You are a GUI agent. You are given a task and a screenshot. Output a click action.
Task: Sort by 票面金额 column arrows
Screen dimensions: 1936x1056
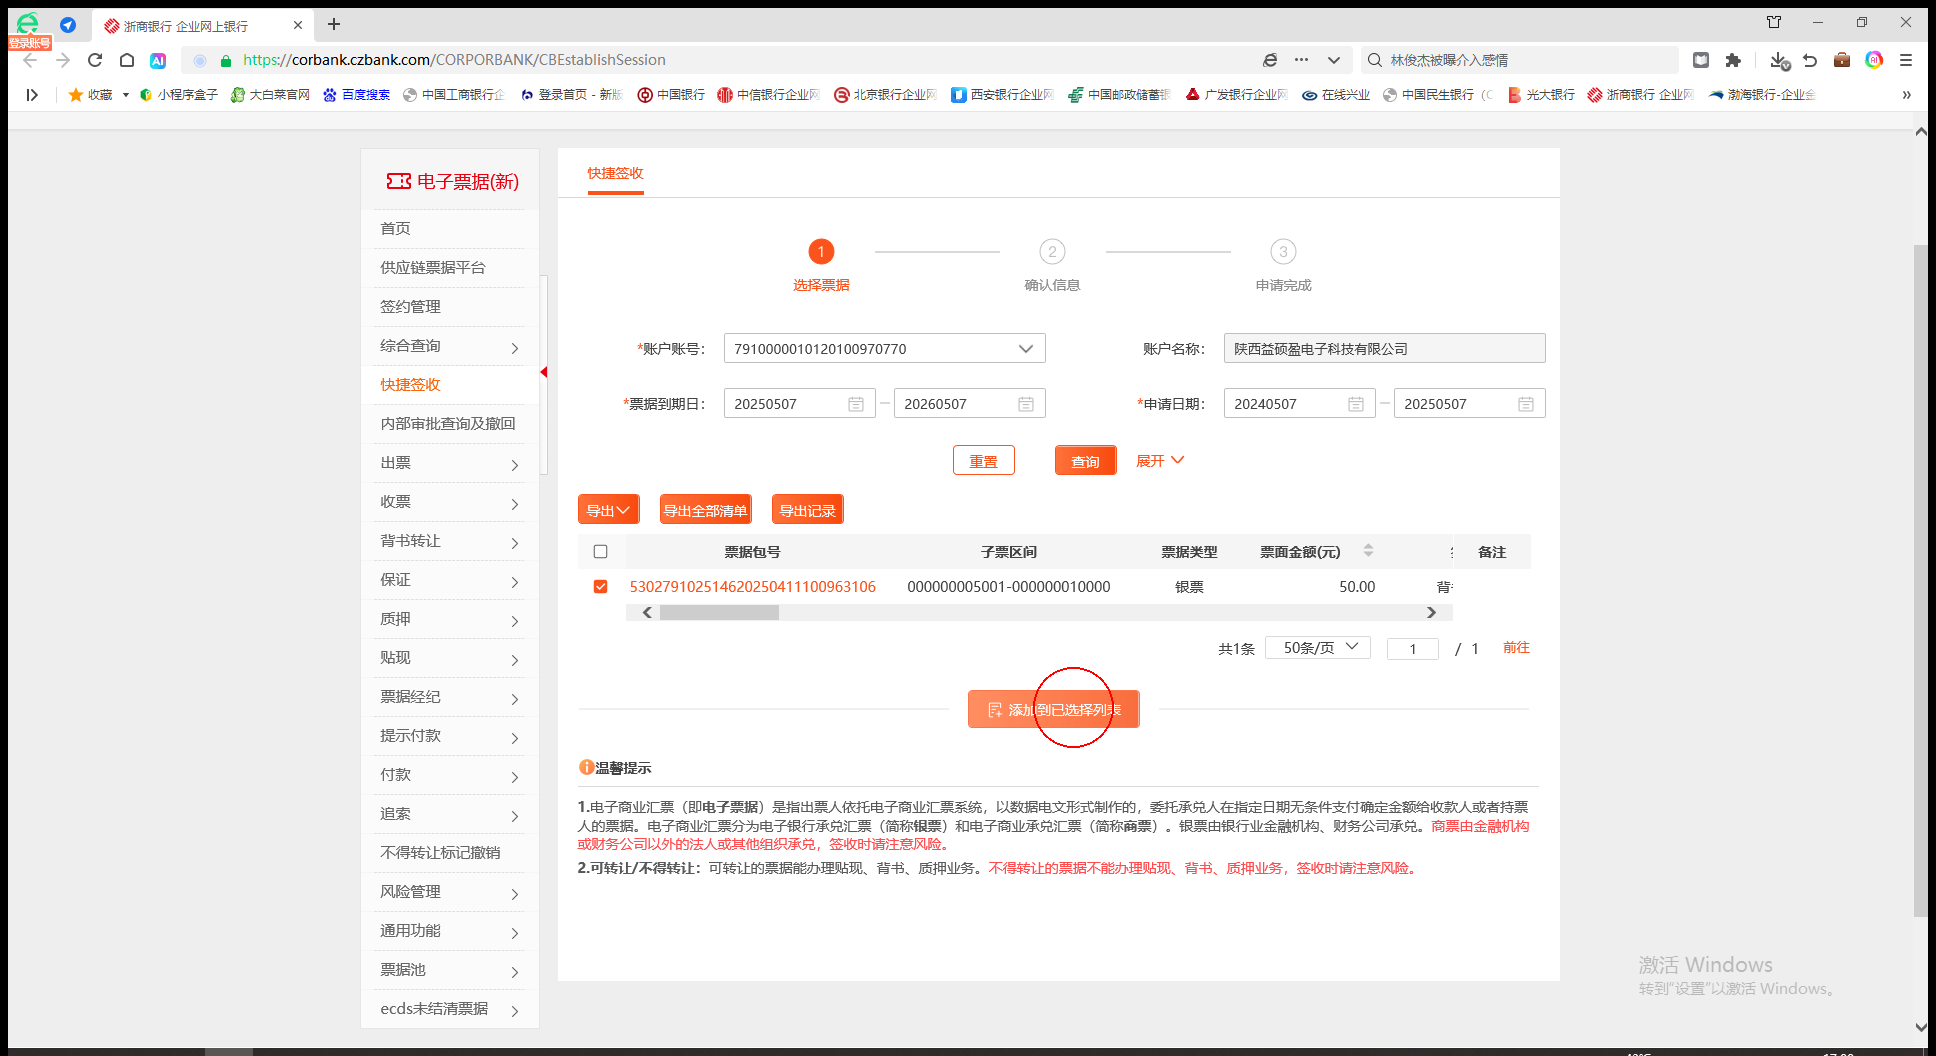pyautogui.click(x=1368, y=551)
